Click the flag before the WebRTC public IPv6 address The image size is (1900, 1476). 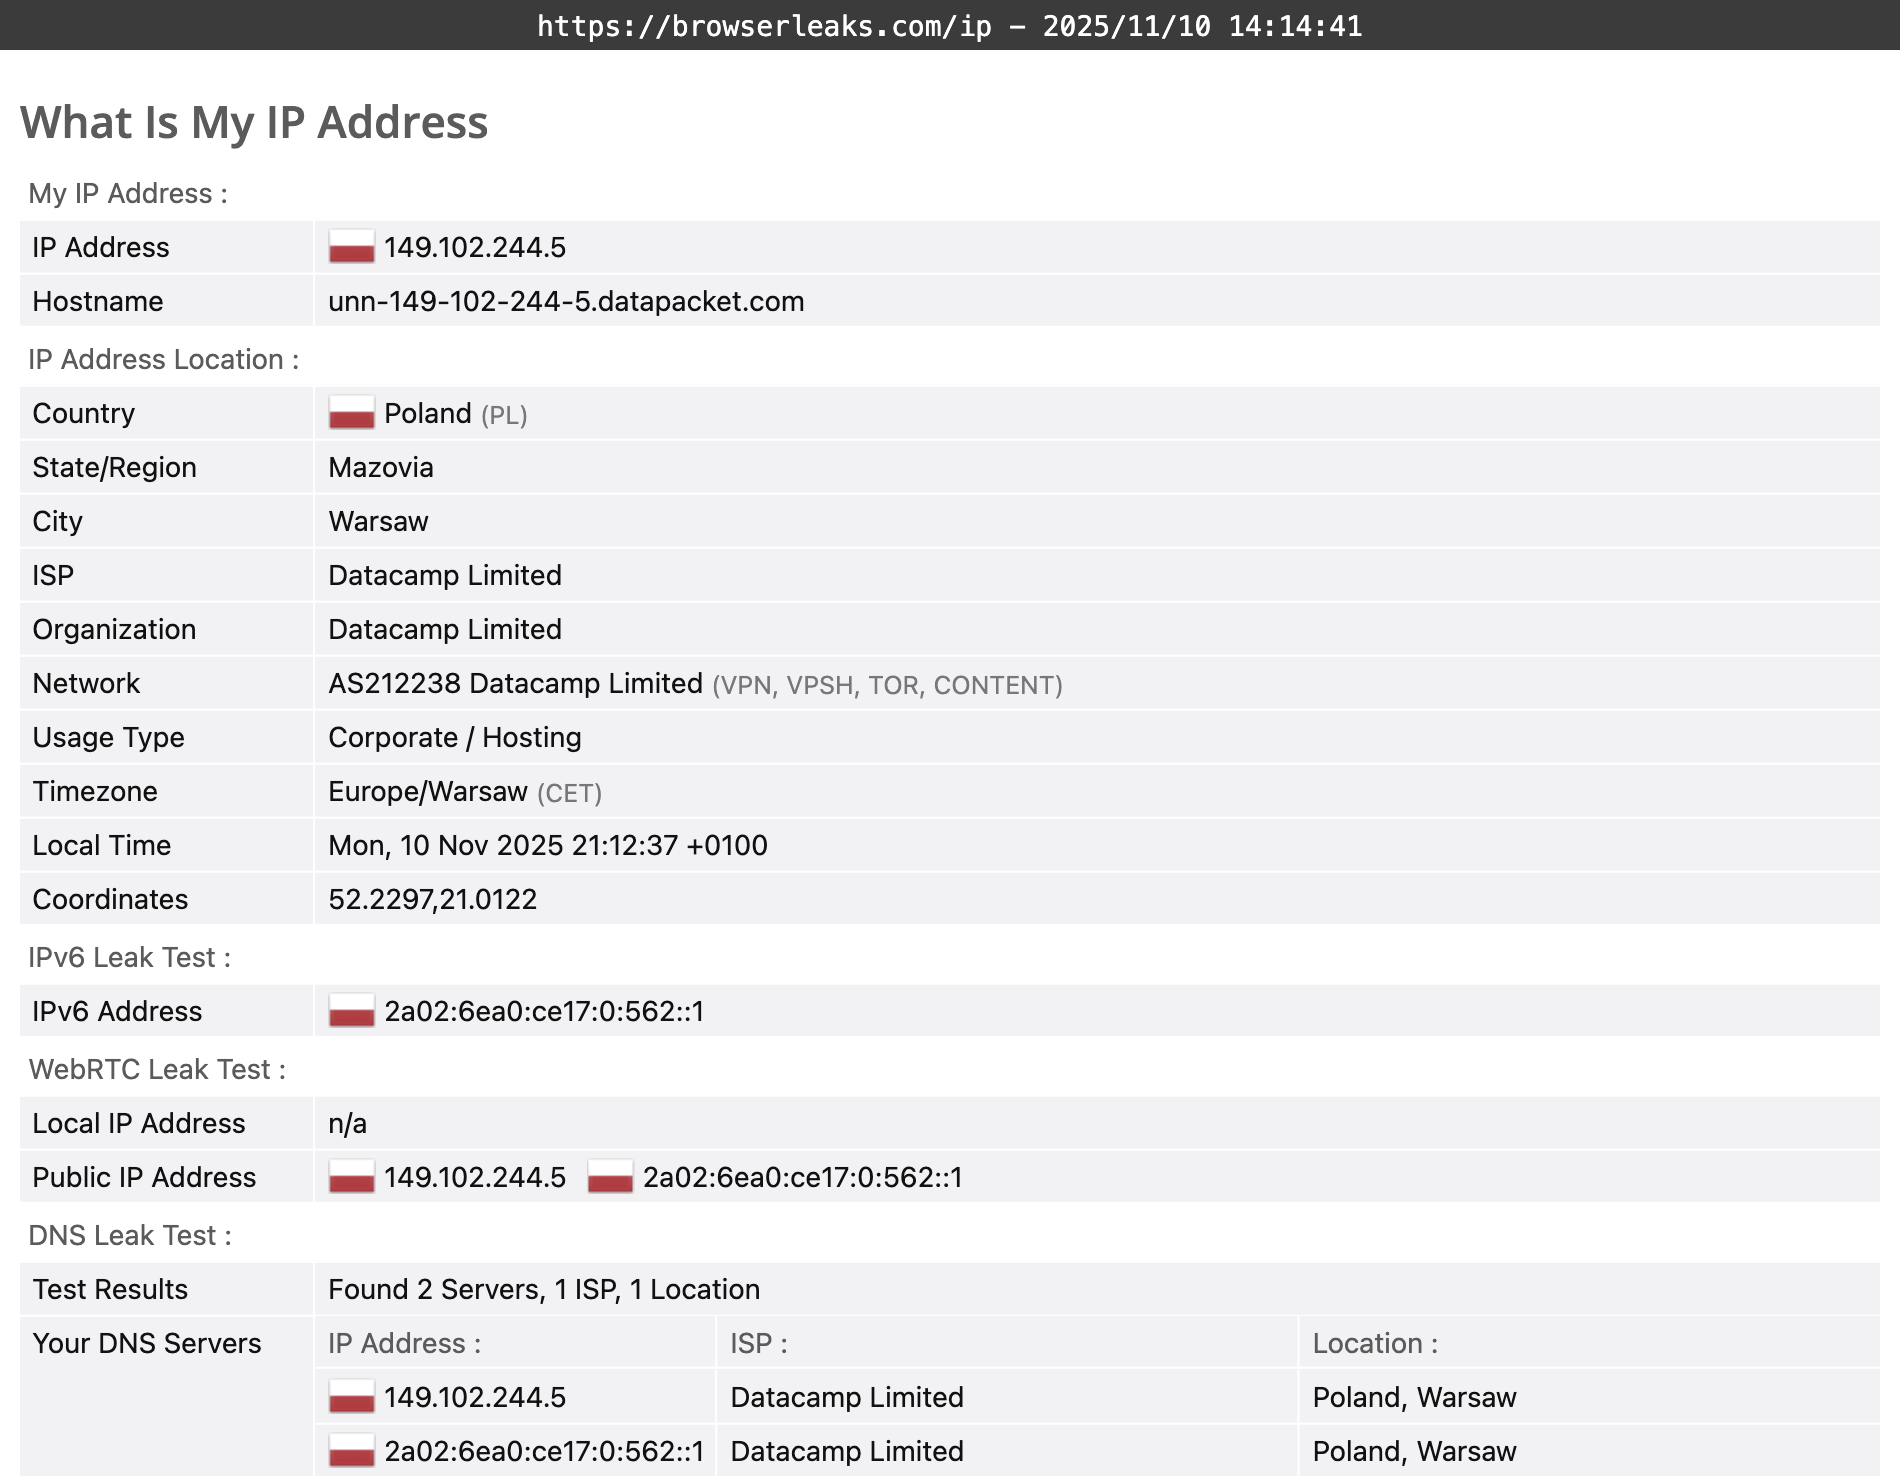coord(610,1177)
